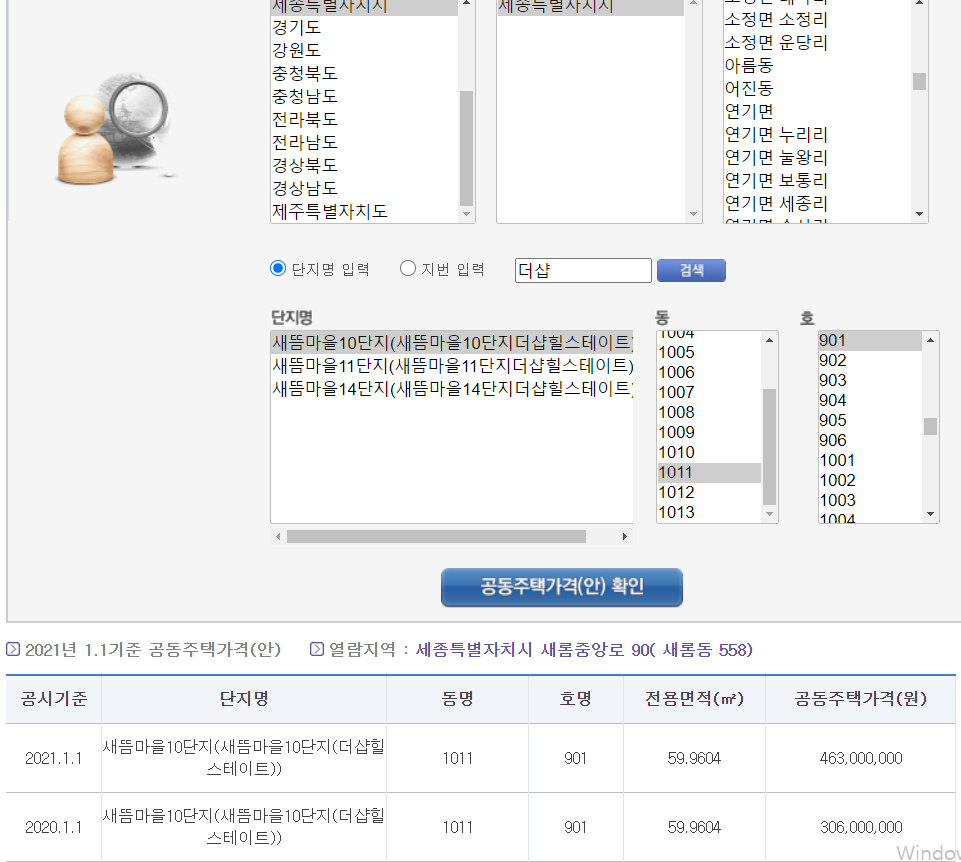961x862 pixels.
Task: Click district list scroll-down arrow
Action: coord(919,214)
